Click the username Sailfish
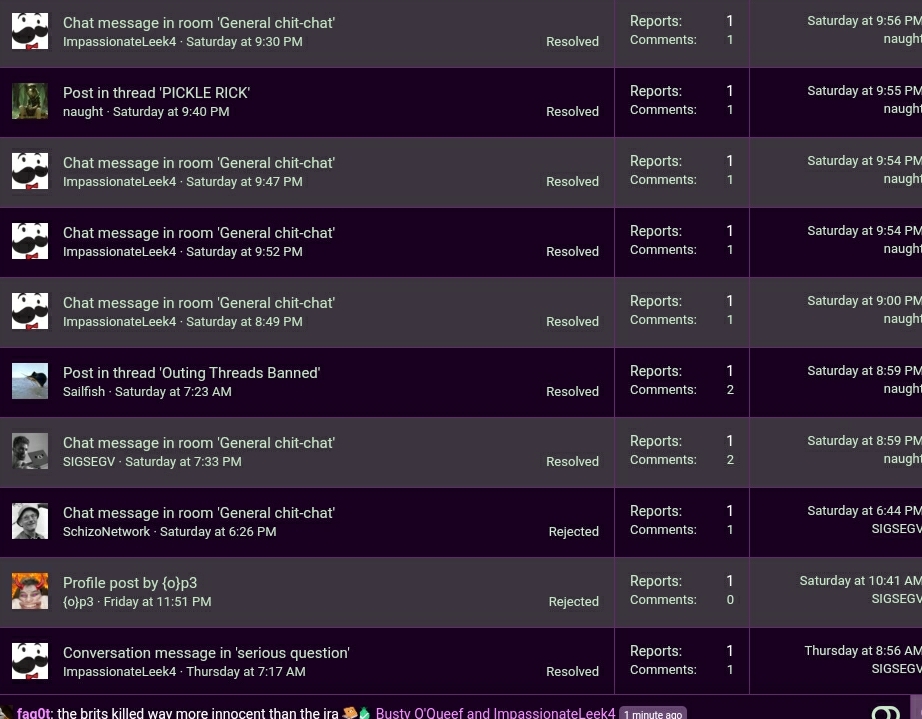922x719 pixels. click(x=84, y=392)
